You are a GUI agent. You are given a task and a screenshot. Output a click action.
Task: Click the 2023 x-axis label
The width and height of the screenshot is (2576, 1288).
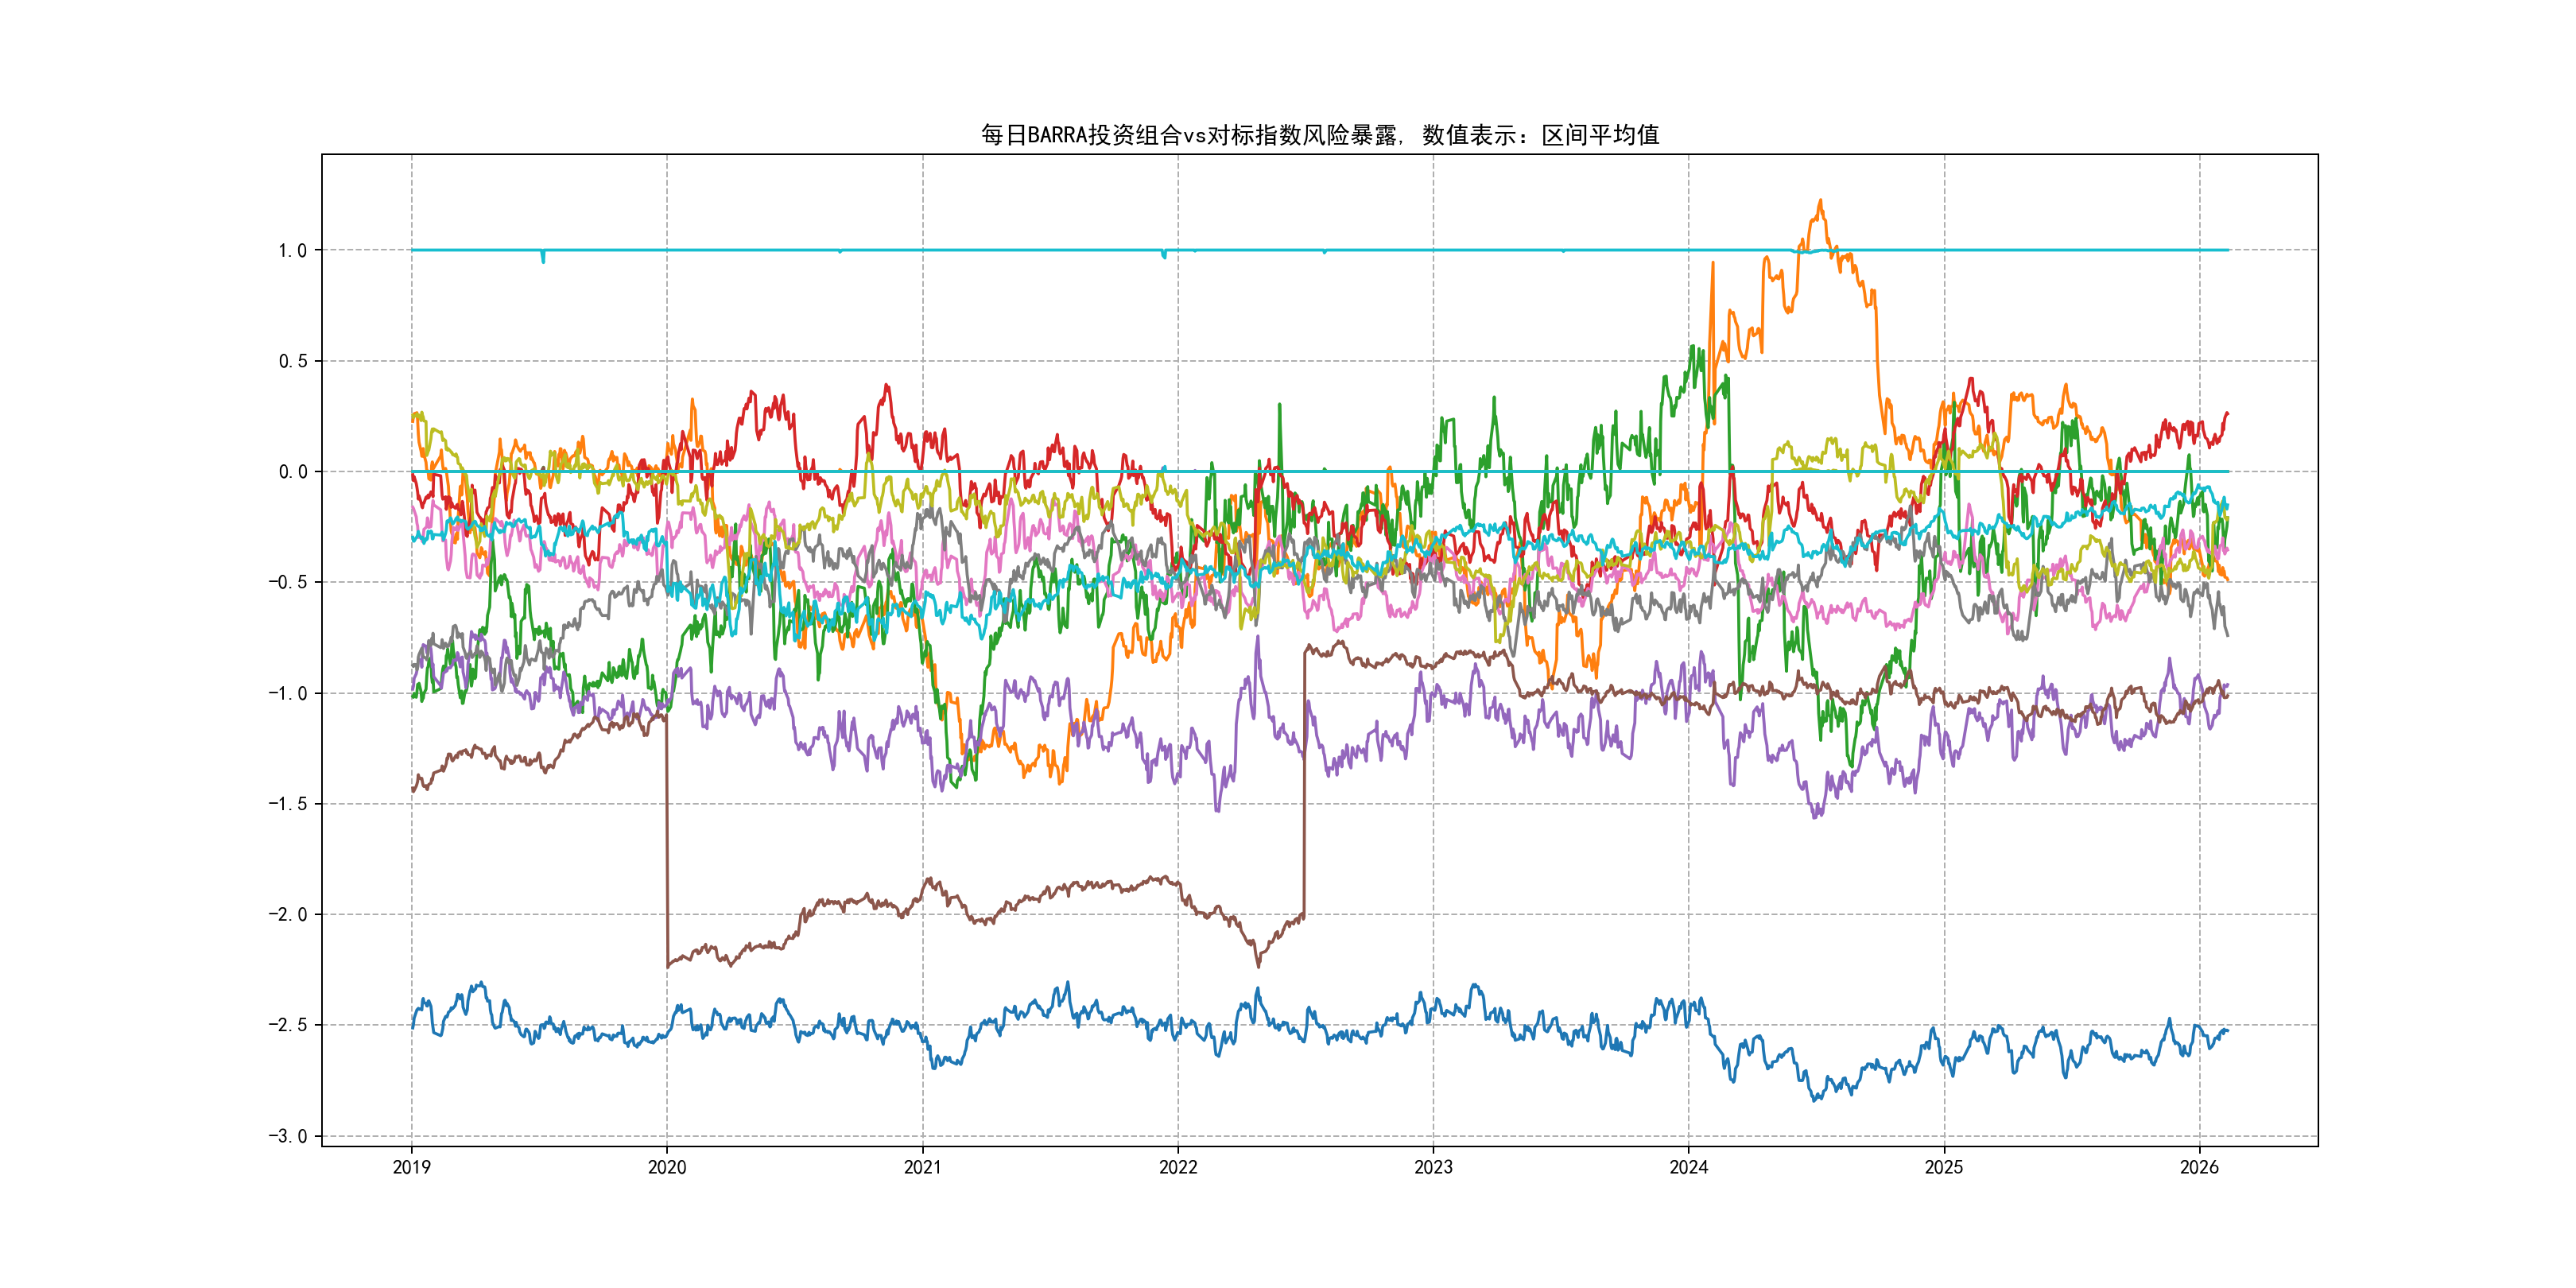point(1433,1167)
